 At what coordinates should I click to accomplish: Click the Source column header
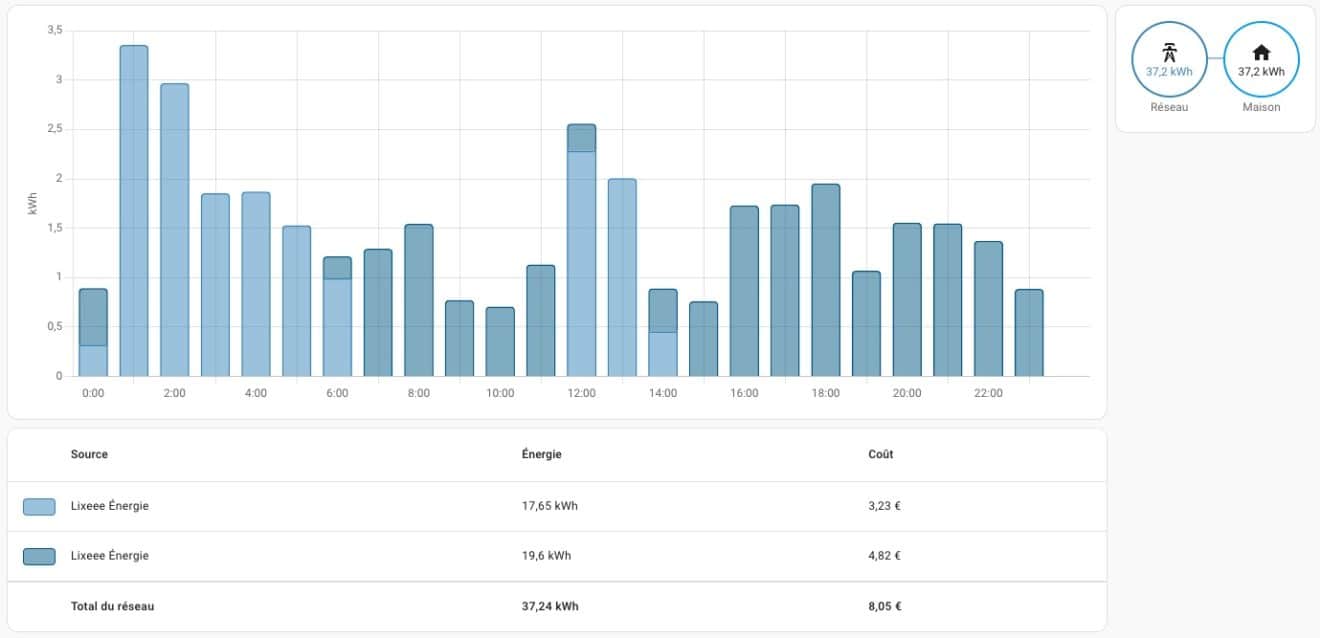89,454
